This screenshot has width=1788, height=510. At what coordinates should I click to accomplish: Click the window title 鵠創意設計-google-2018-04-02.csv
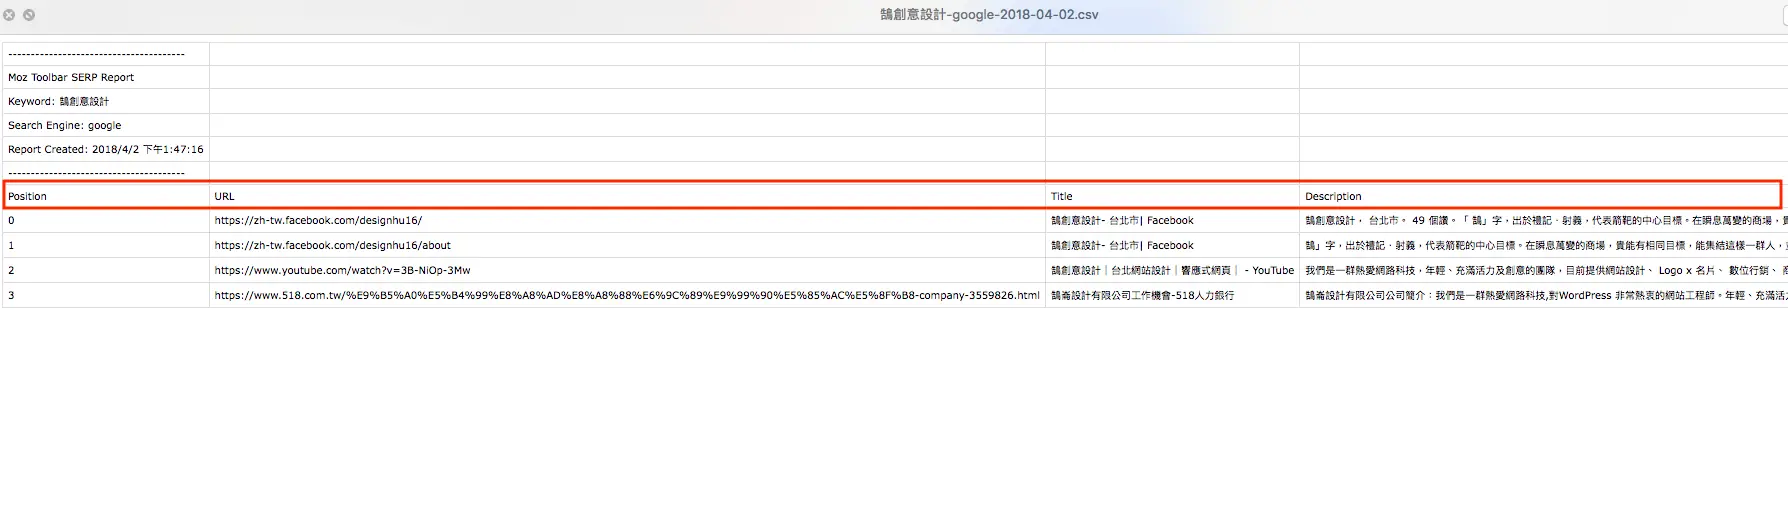989,15
